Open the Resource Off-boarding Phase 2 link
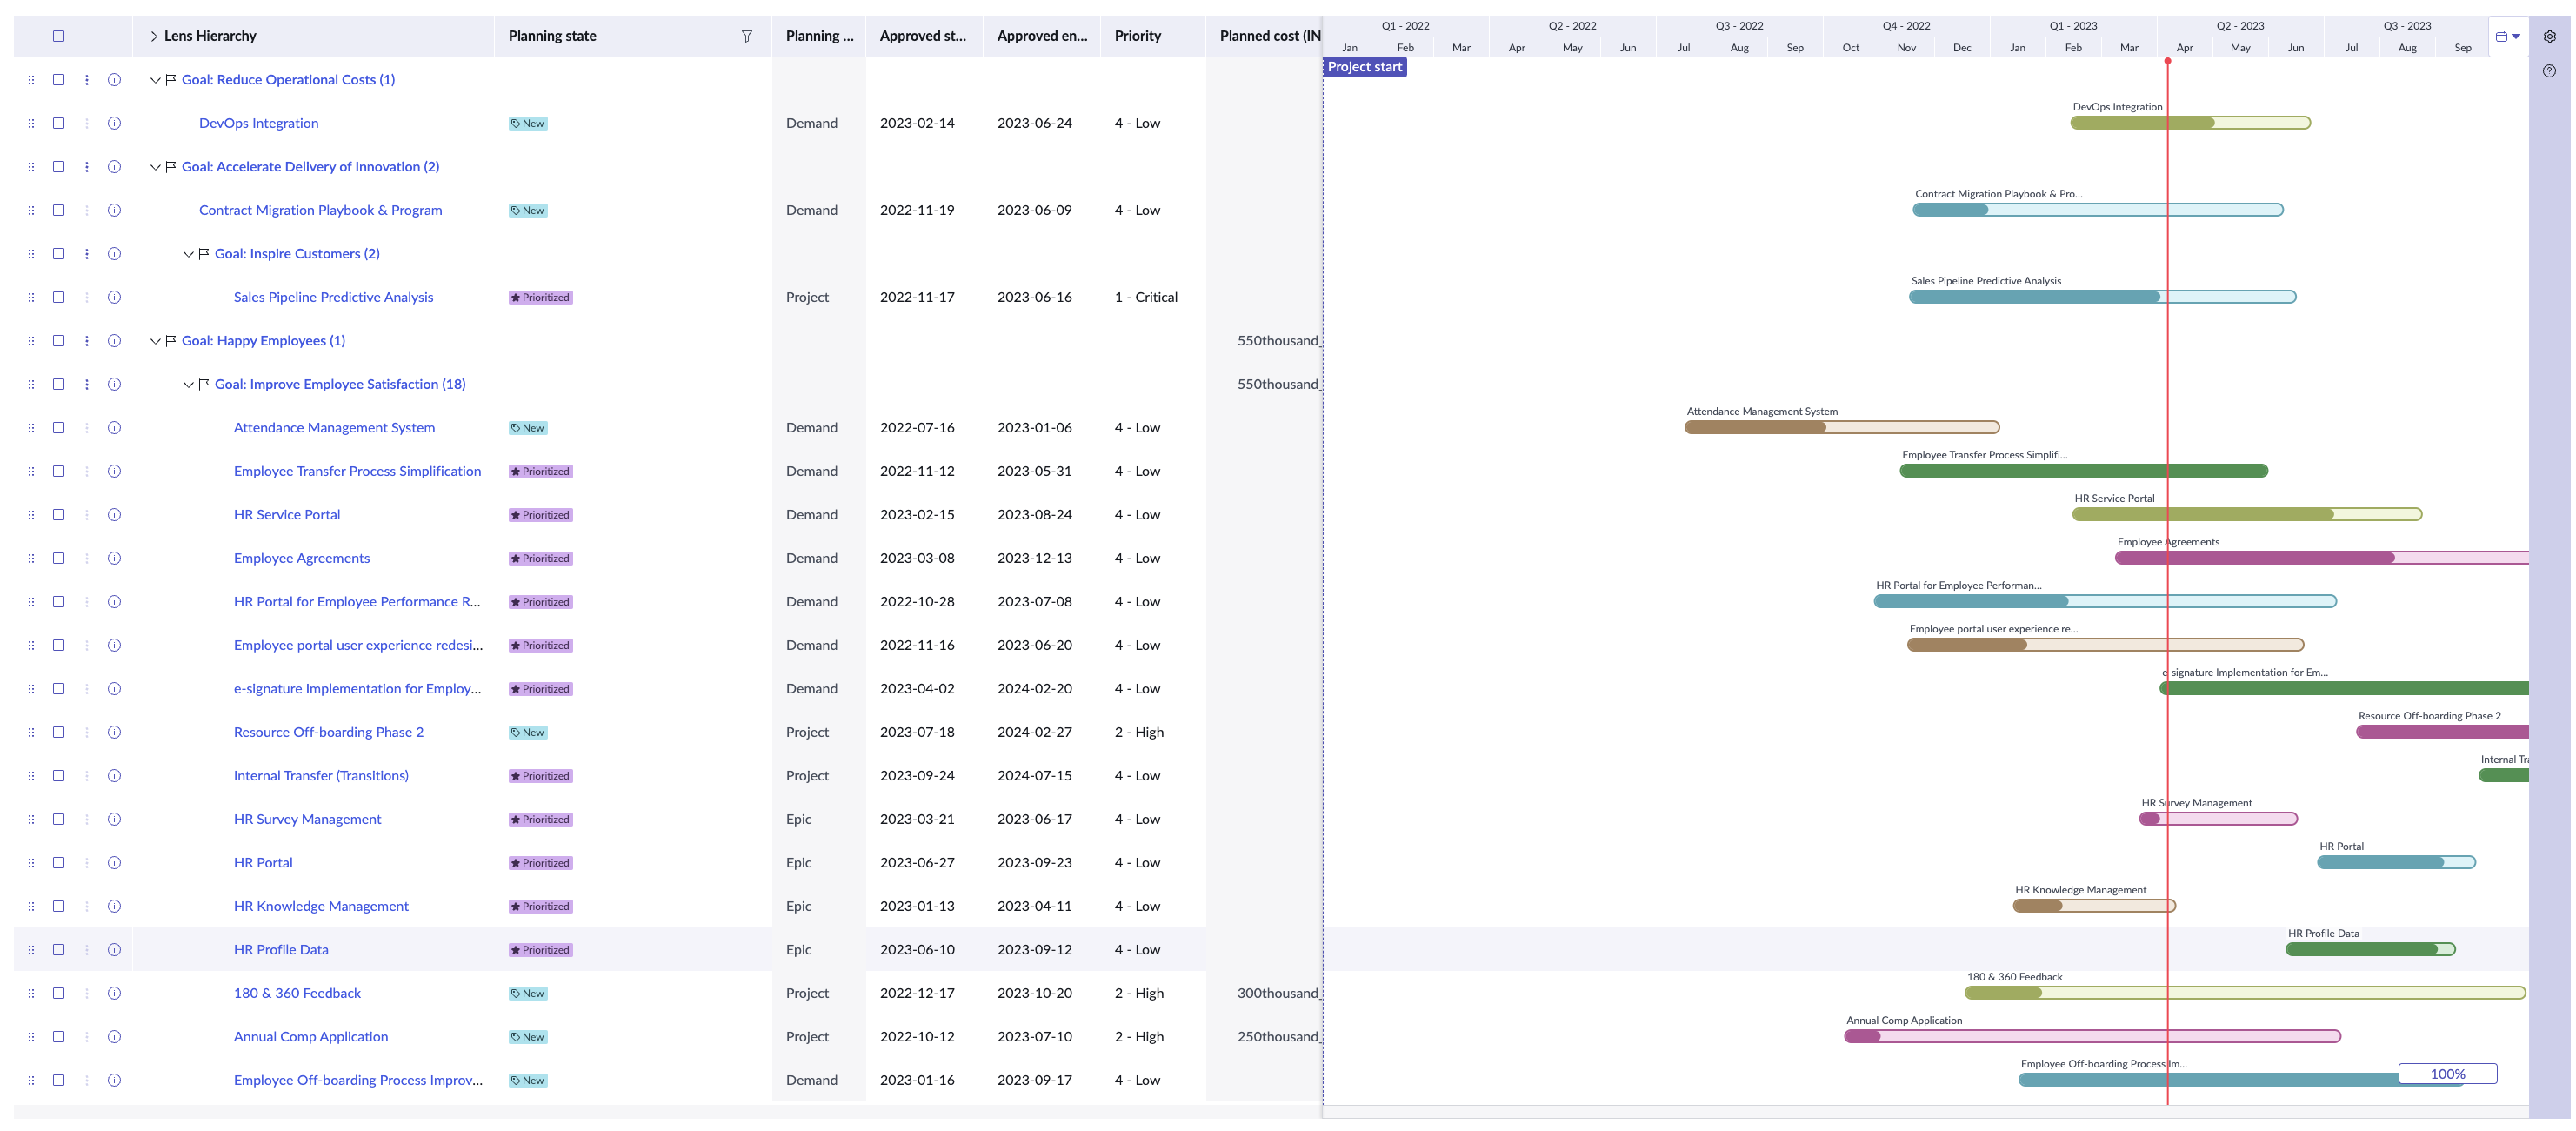The height and width of the screenshot is (1131, 2576). tap(328, 731)
